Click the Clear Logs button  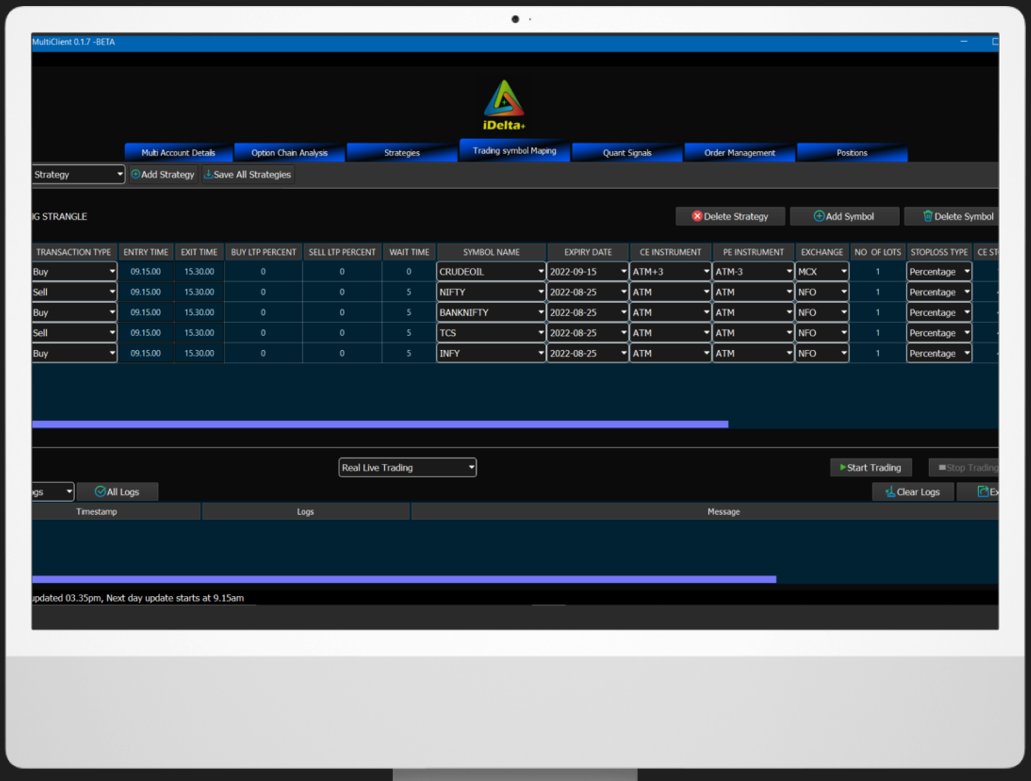913,492
